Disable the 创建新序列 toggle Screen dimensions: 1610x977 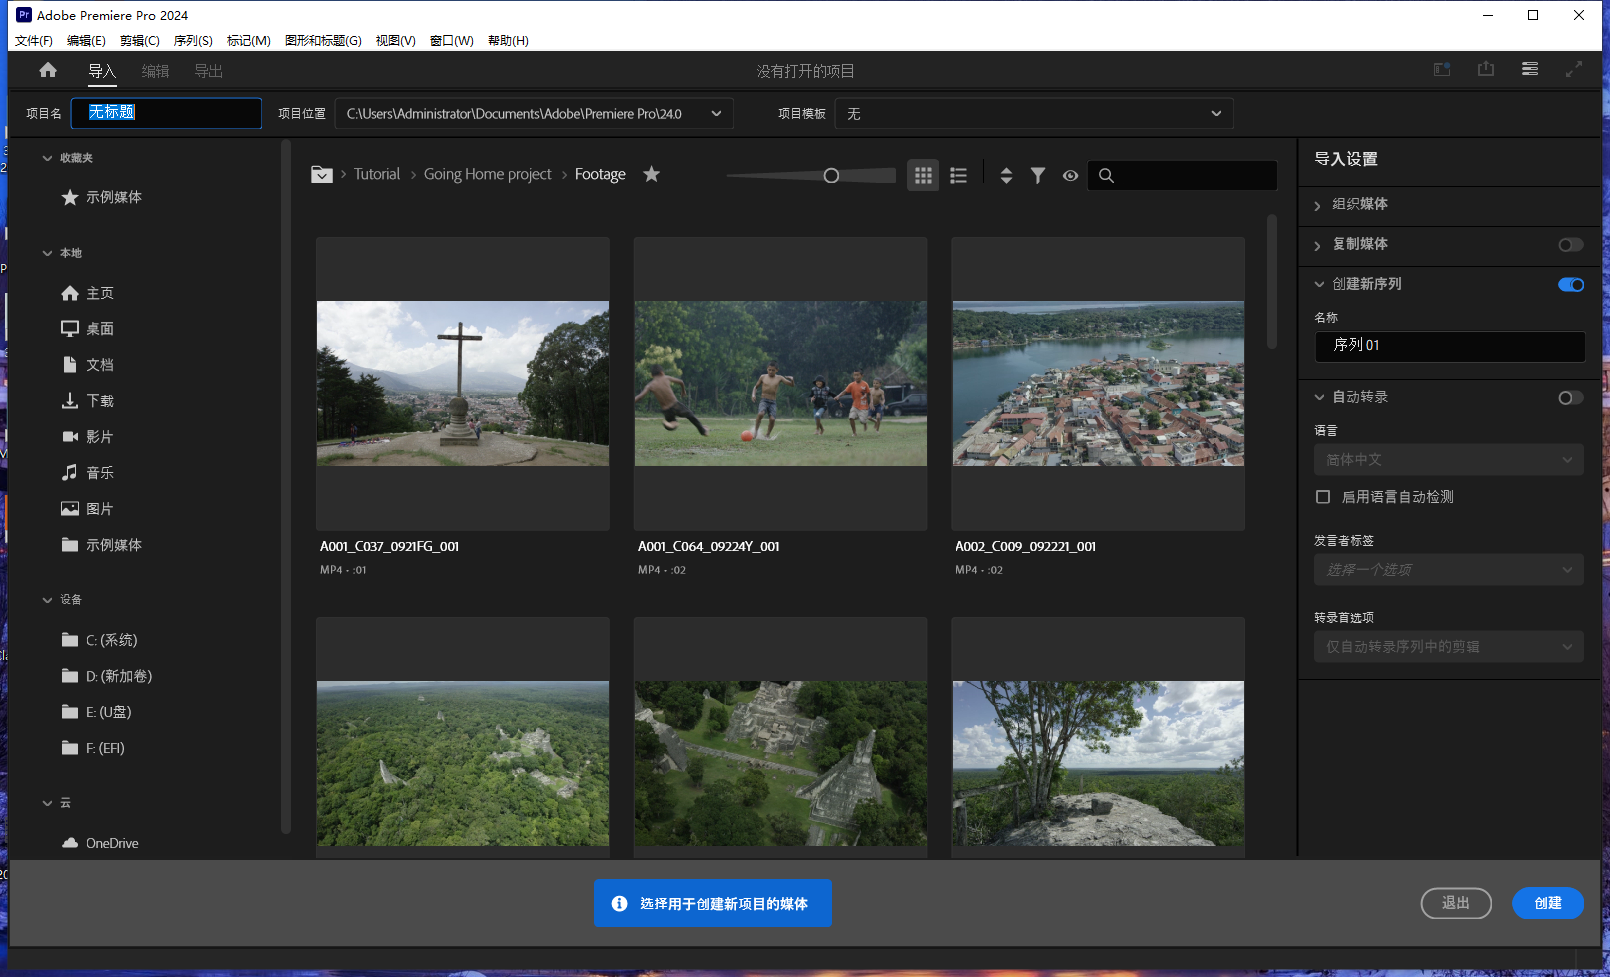pyautogui.click(x=1569, y=284)
